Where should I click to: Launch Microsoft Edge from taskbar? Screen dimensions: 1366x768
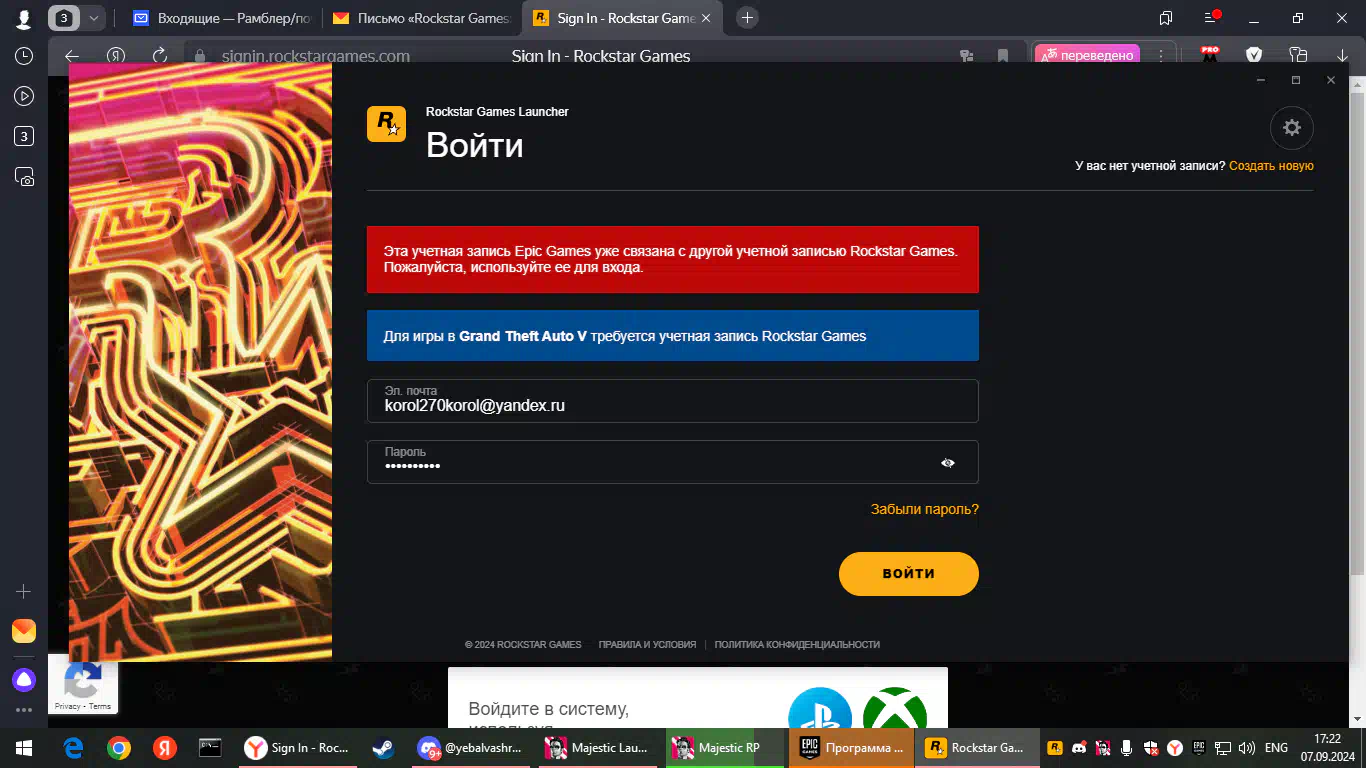point(73,748)
